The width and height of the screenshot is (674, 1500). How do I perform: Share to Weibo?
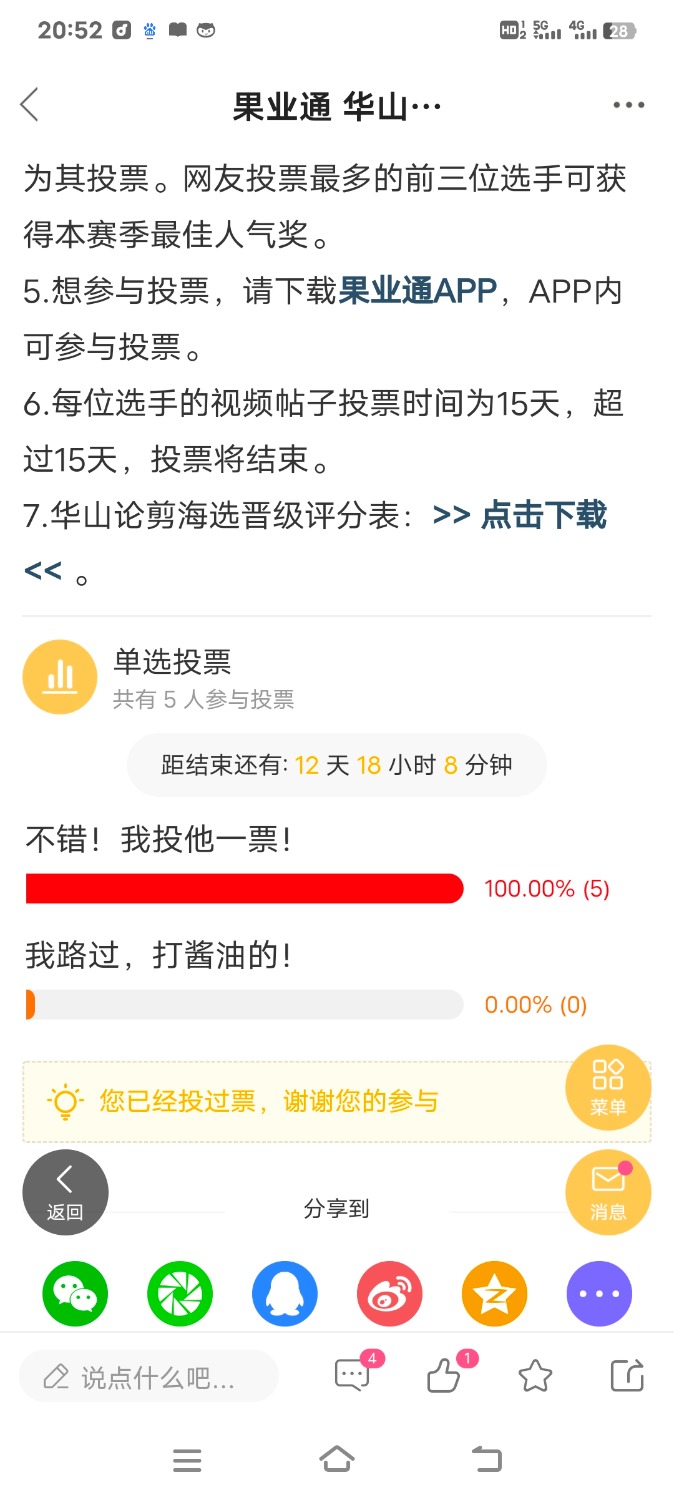tap(390, 1294)
